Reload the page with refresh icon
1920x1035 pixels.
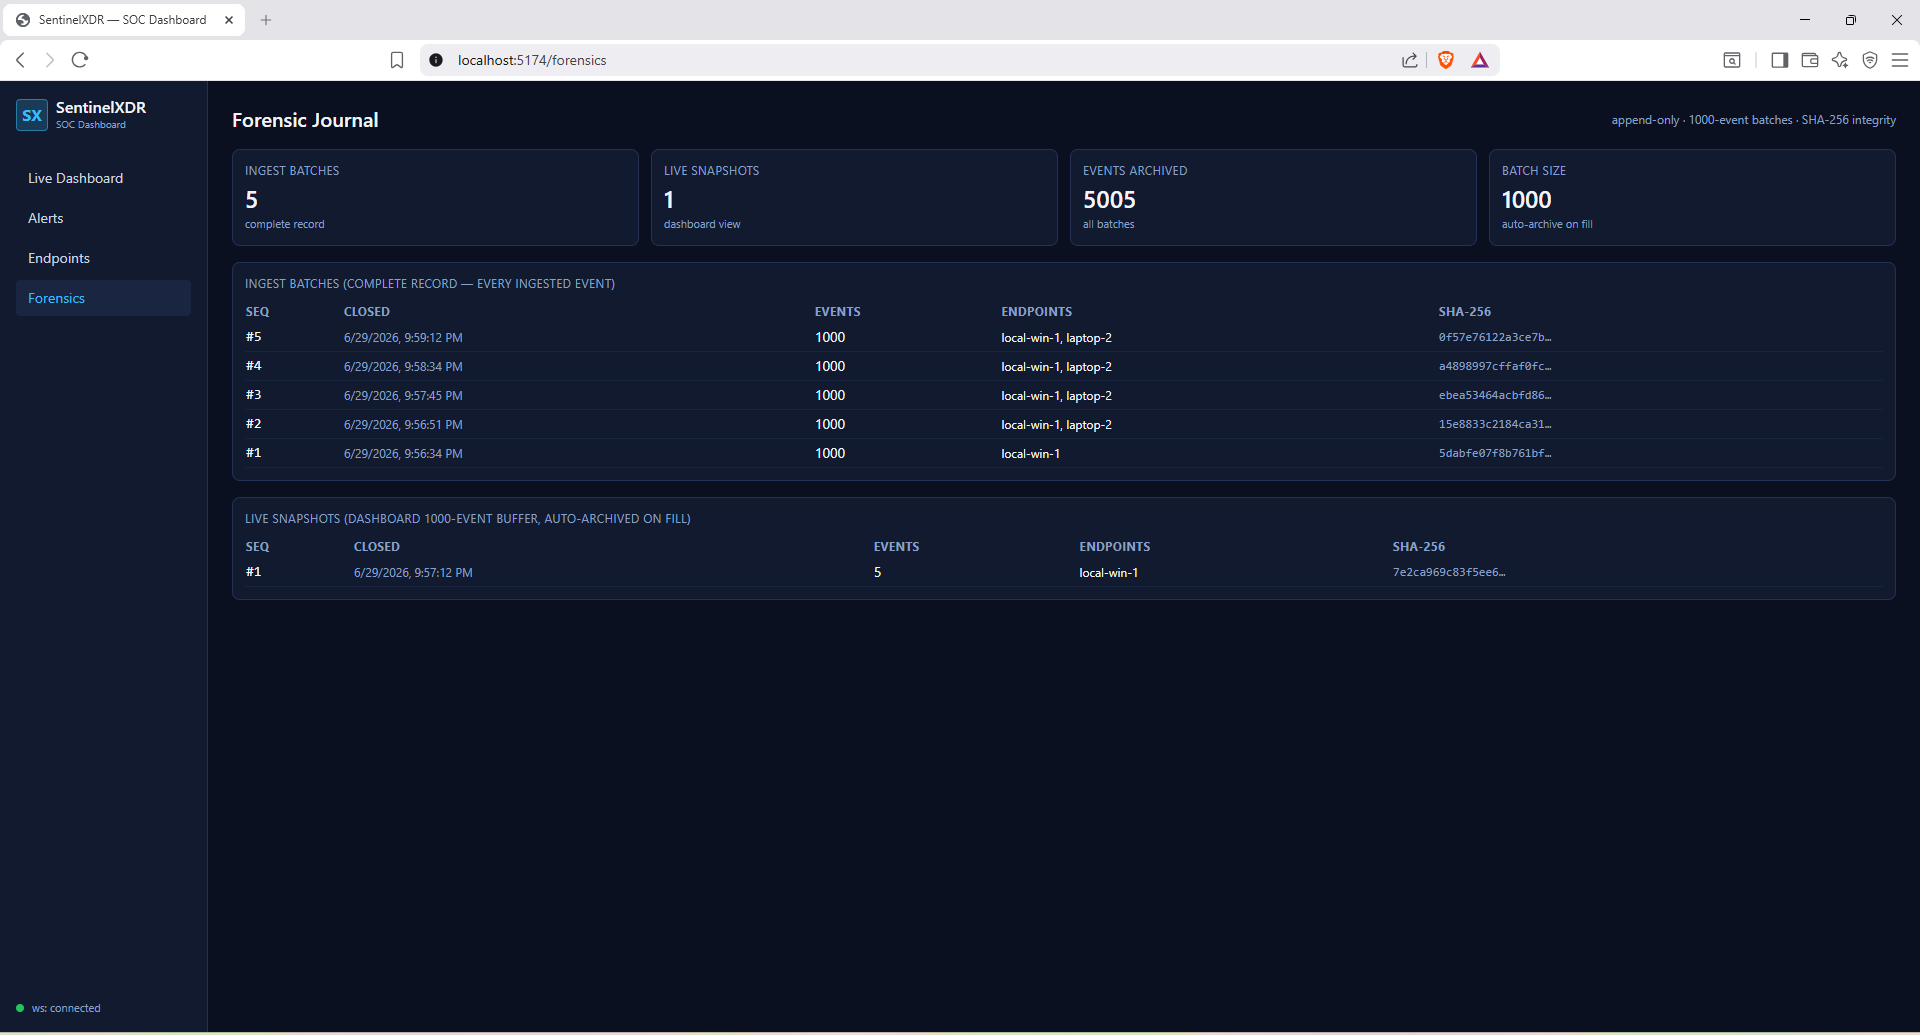coord(80,60)
